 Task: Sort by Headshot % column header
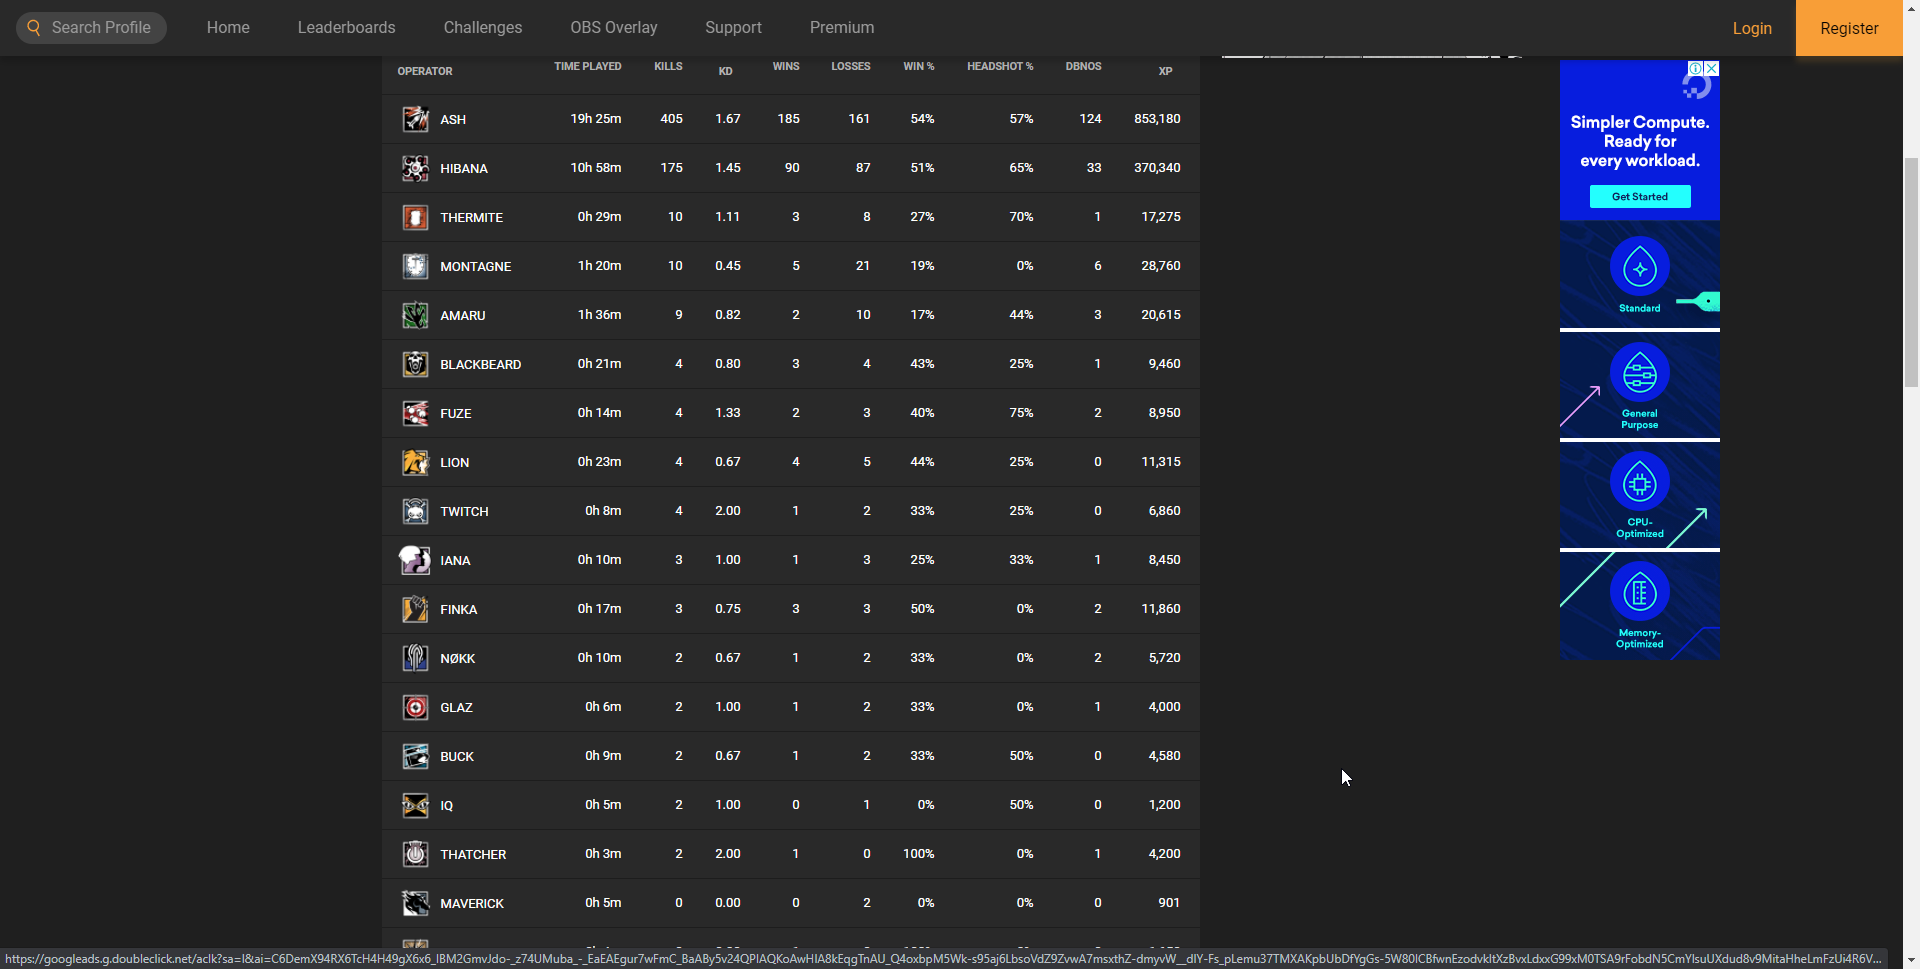(999, 67)
